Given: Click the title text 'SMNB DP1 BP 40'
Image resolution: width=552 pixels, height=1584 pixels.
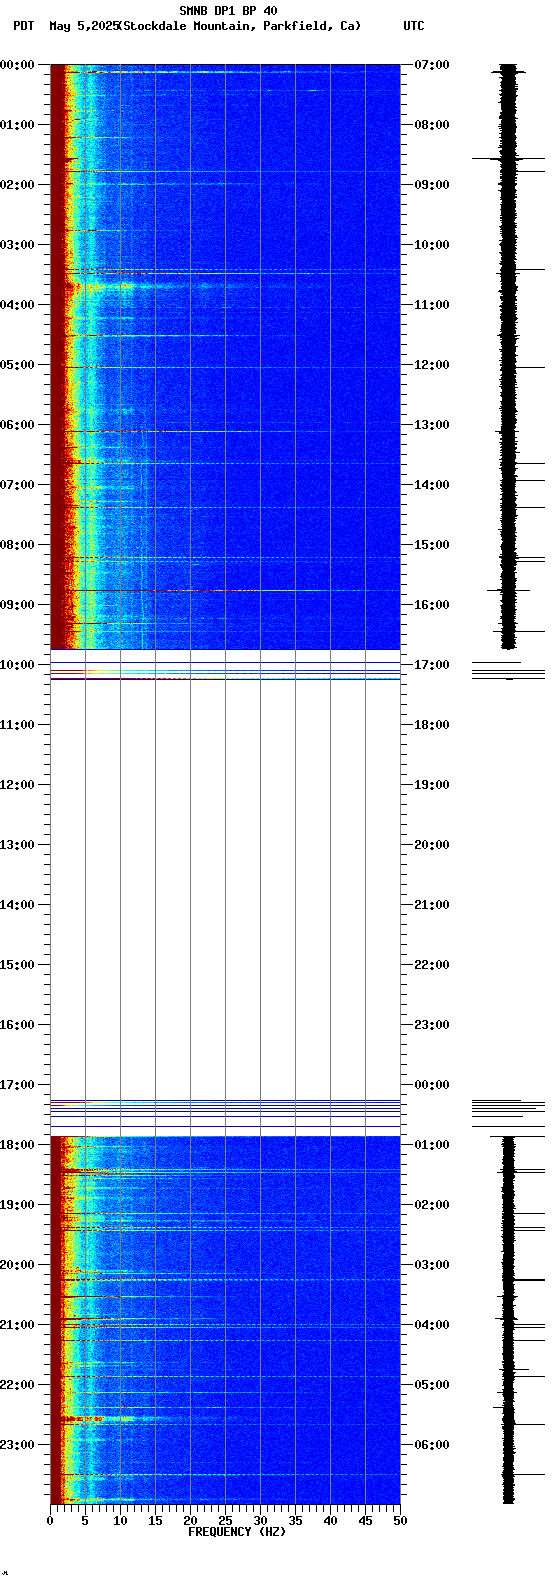Looking at the screenshot, I should pyautogui.click(x=228, y=11).
